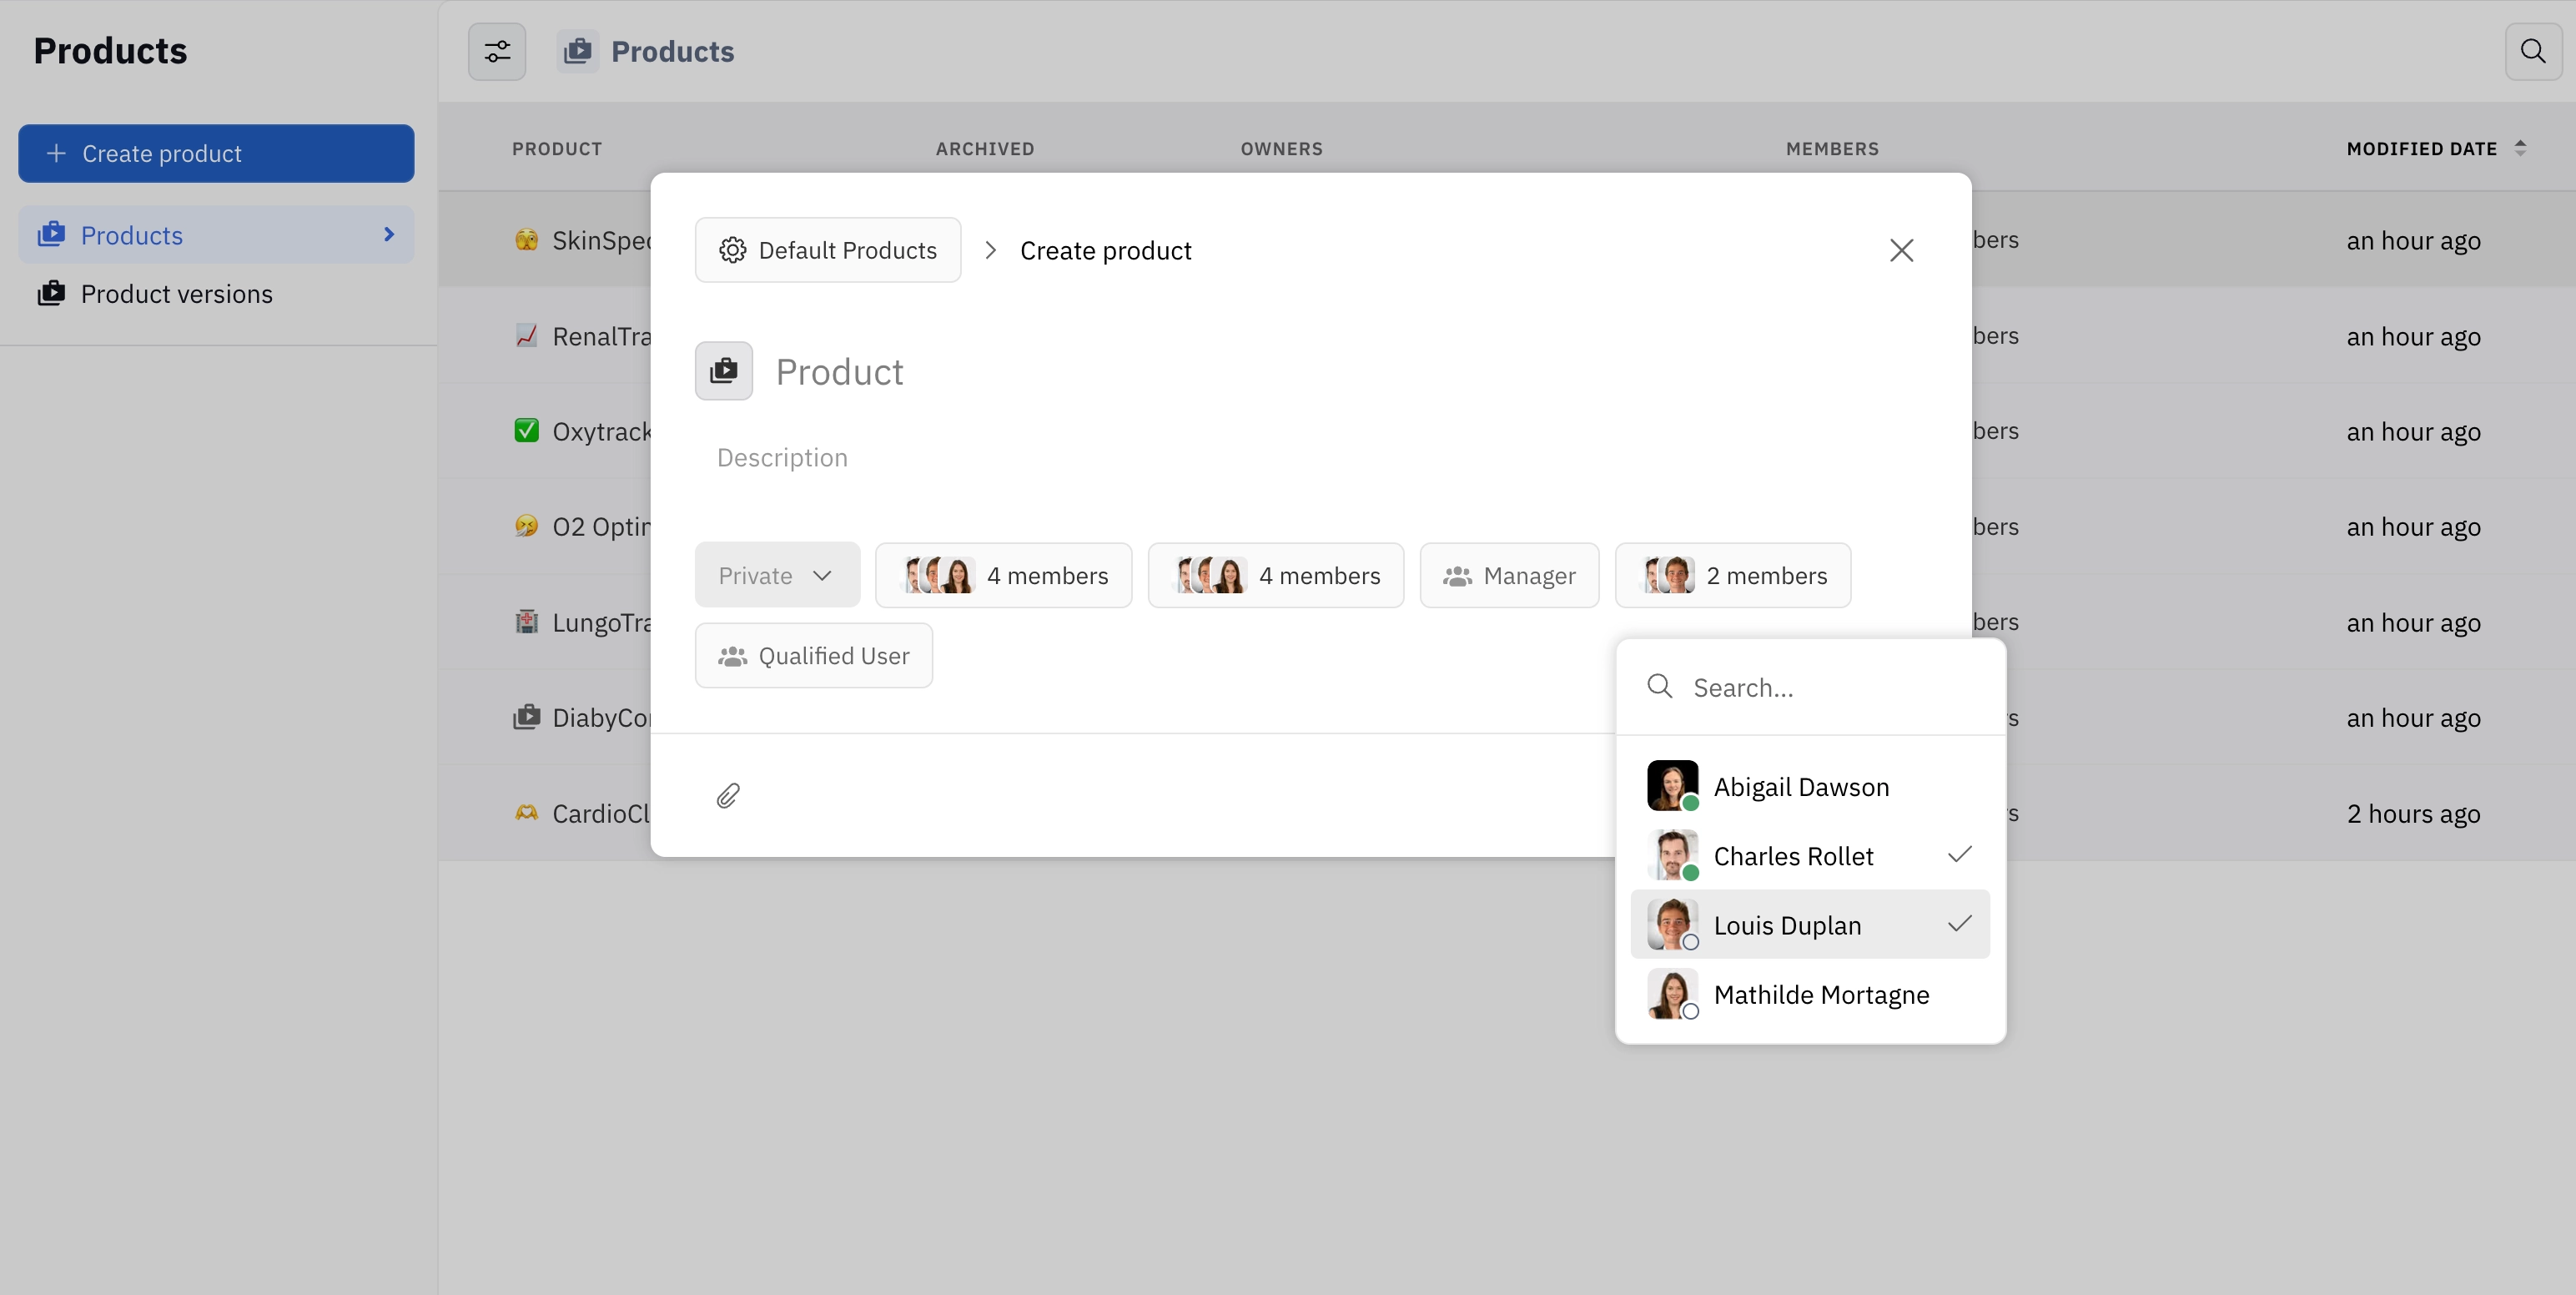Select Abigail Dawson as a member
This screenshot has height=1295, width=2576.
pyautogui.click(x=1801, y=786)
